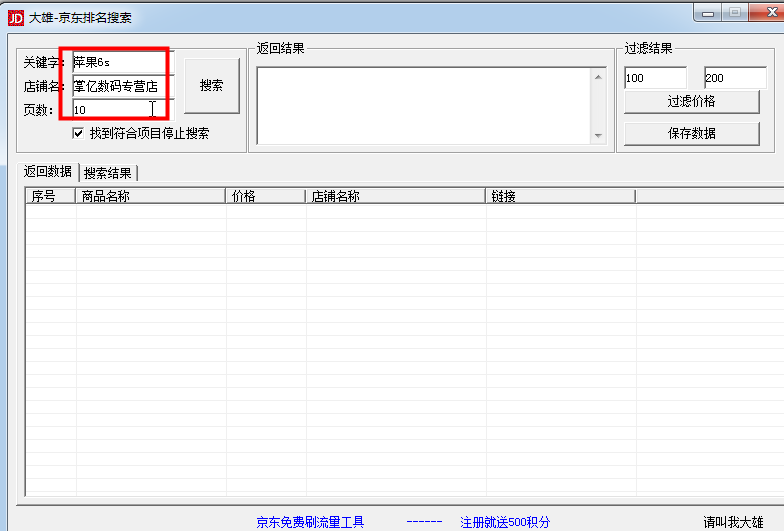Screen dimensions: 784x531
Task: Minimize the 大雄-京东排名搜索 window
Action: tap(708, 13)
